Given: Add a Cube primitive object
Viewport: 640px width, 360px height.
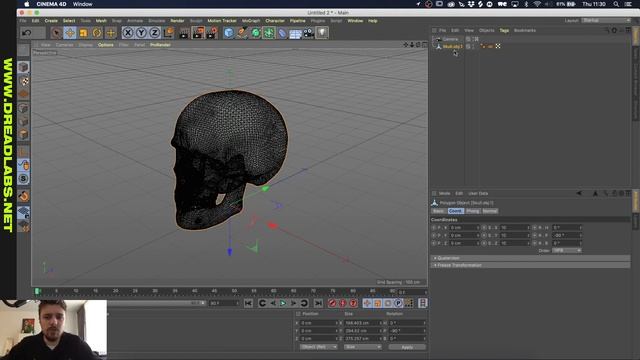Looking at the screenshot, I should click(229, 33).
